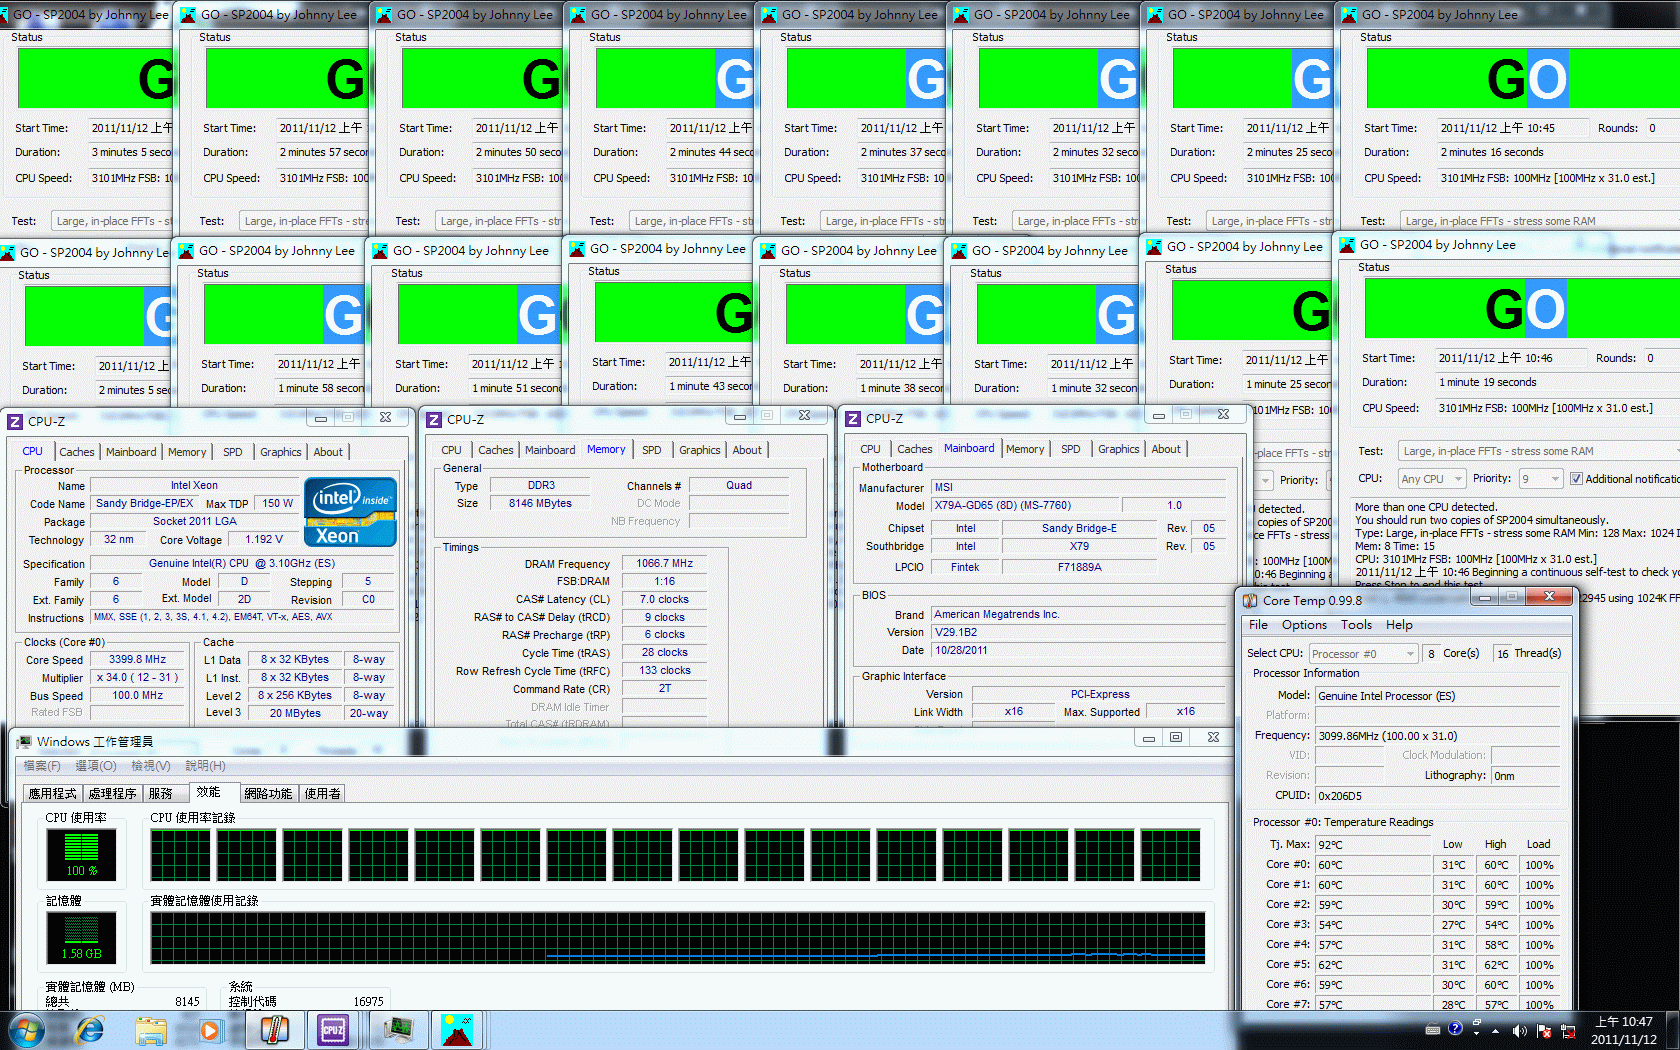Image resolution: width=1680 pixels, height=1050 pixels.
Task: Open Graphics tab in CPU-Z Mainboard window
Action: coord(1118,449)
